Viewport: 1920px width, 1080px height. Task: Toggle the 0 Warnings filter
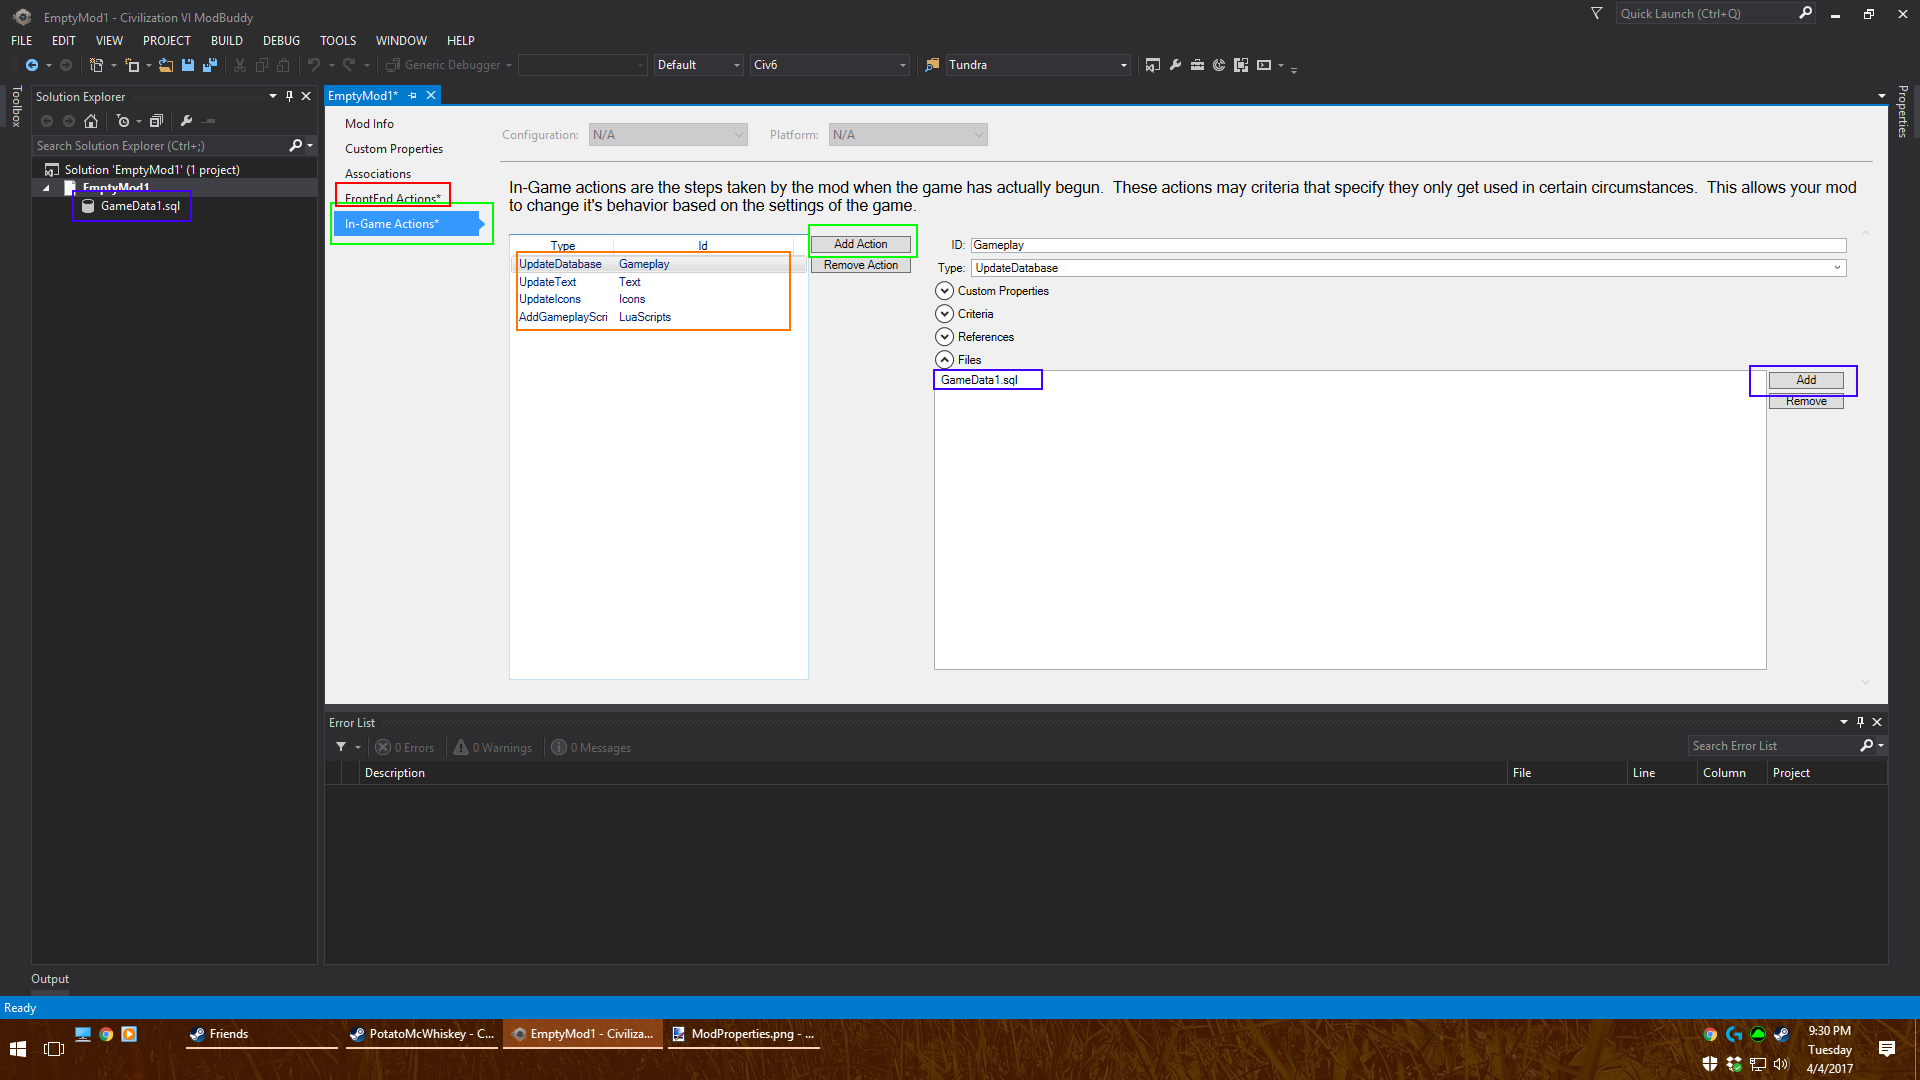[493, 747]
